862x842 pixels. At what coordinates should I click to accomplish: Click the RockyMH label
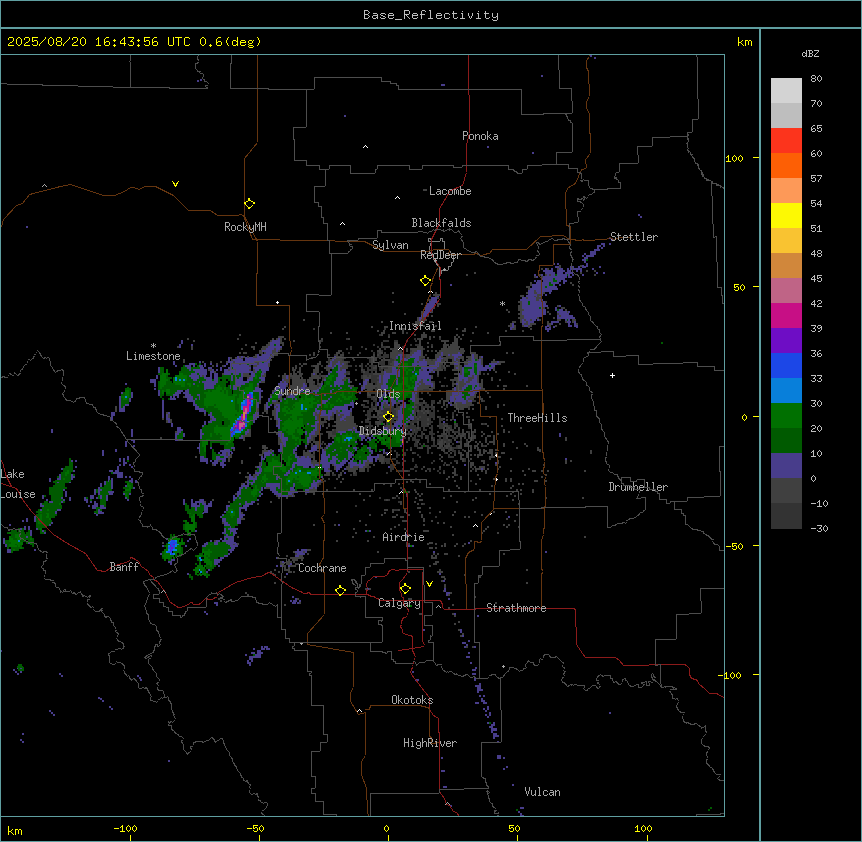(245, 227)
